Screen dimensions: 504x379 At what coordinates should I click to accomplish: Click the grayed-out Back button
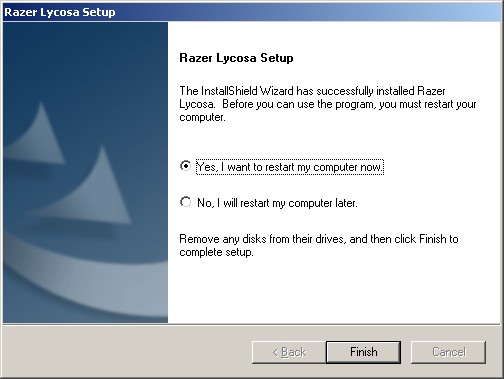click(x=289, y=352)
